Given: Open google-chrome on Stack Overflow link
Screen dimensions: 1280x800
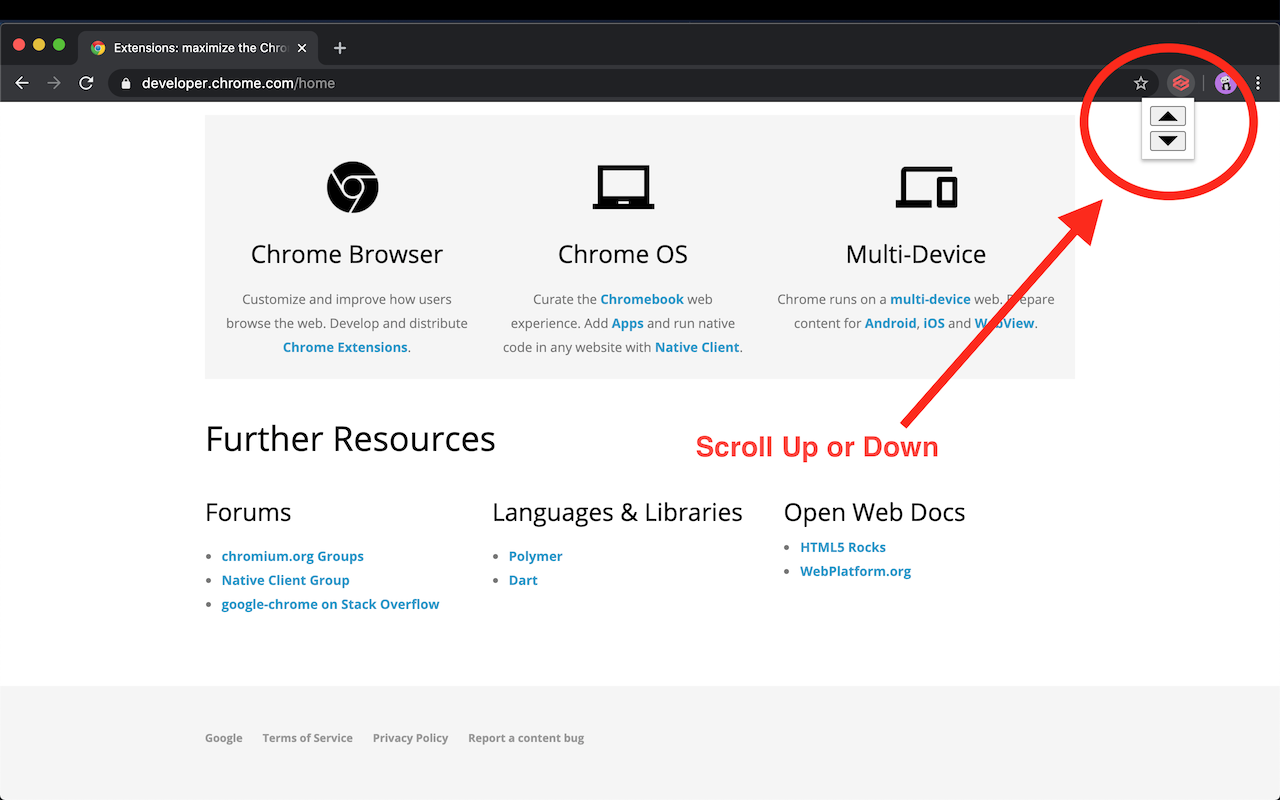Looking at the screenshot, I should [x=330, y=604].
